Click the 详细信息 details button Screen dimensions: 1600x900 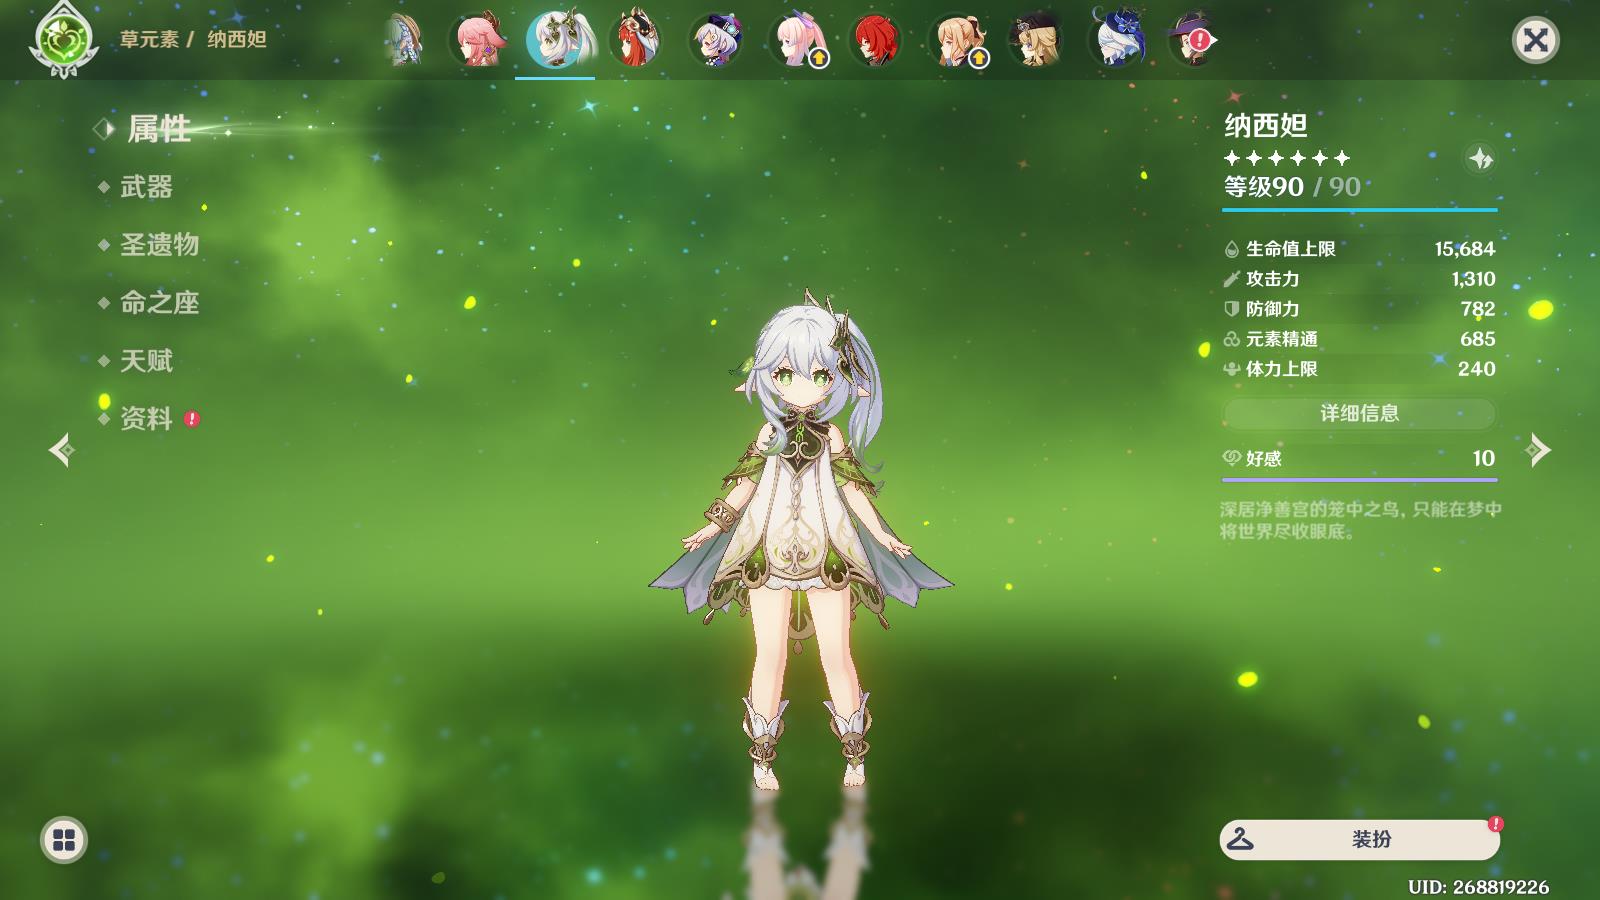coord(1359,413)
